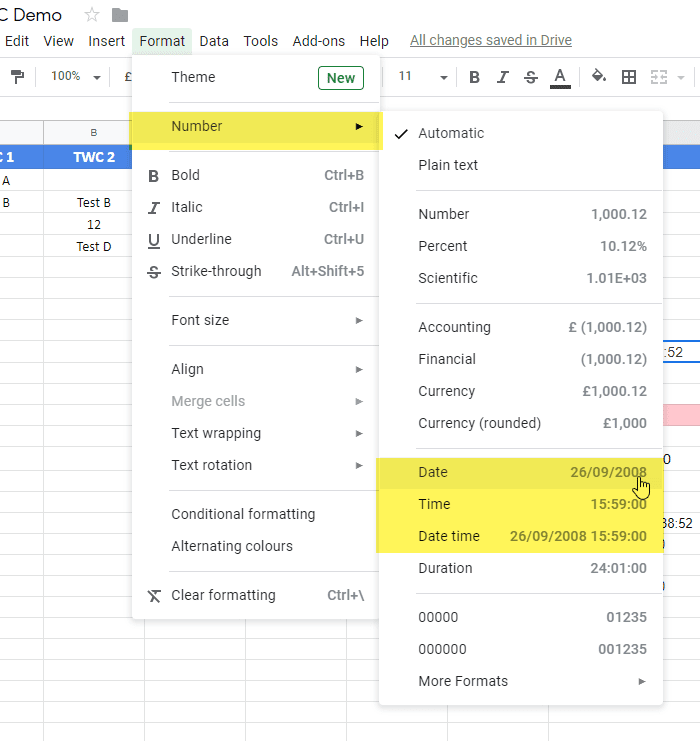Viewport: 700px width, 741px height.
Task: Open the zoom 100% dropdown
Action: 76,77
